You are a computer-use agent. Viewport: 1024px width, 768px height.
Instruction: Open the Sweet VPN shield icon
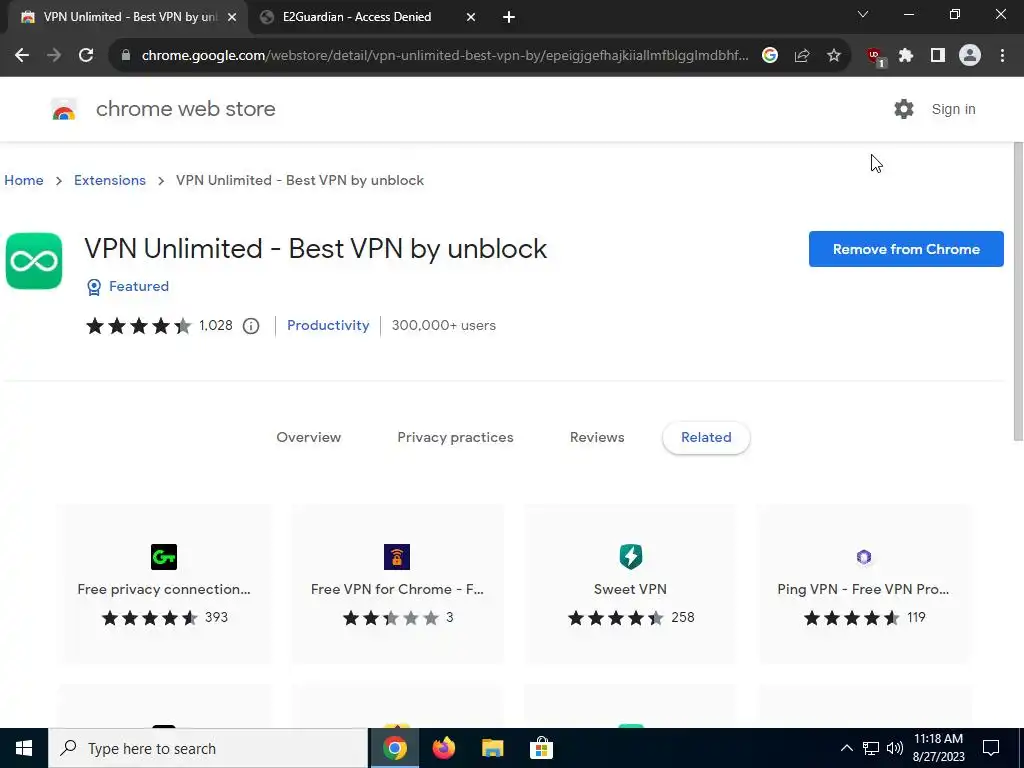(631, 557)
